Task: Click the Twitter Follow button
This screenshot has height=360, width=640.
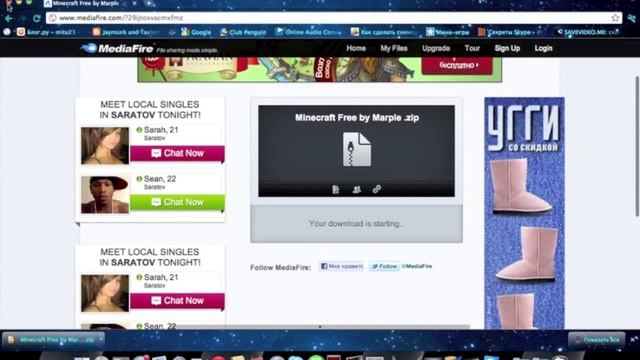Action: click(384, 266)
